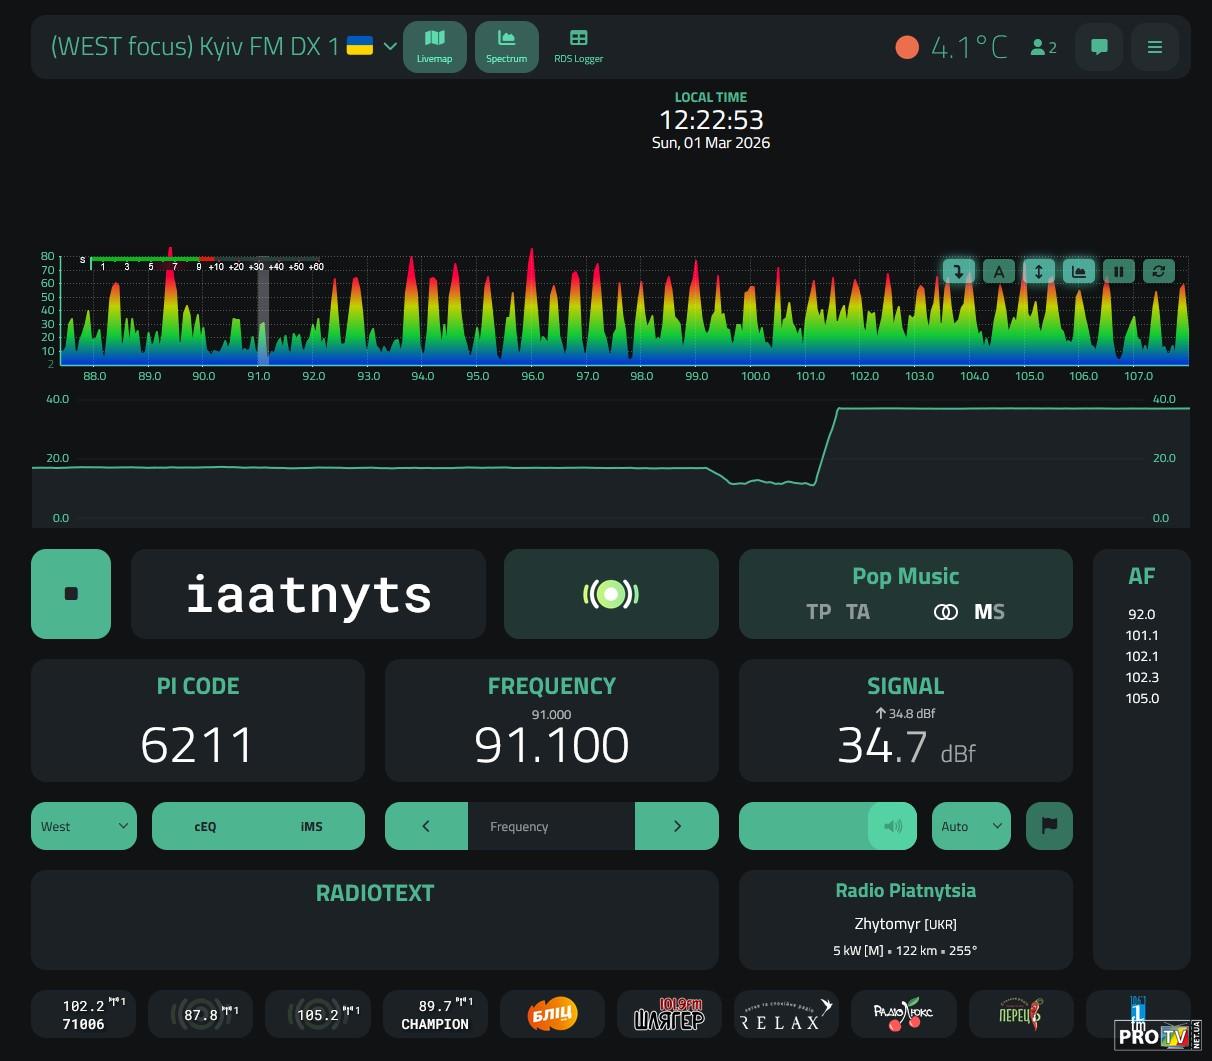Open the hamburger side menu

click(1154, 47)
